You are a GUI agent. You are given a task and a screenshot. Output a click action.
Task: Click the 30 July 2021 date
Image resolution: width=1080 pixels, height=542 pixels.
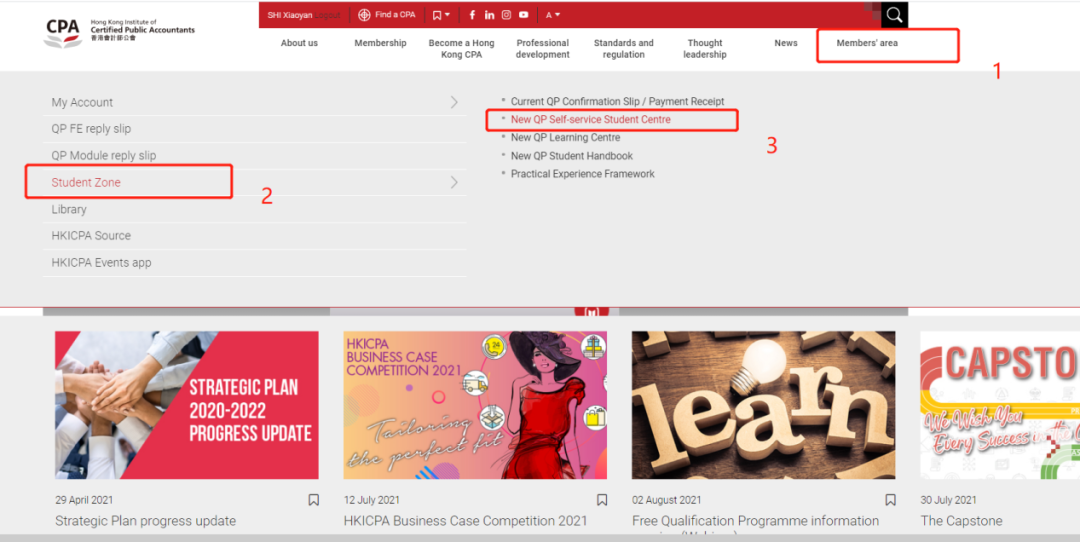(x=948, y=500)
